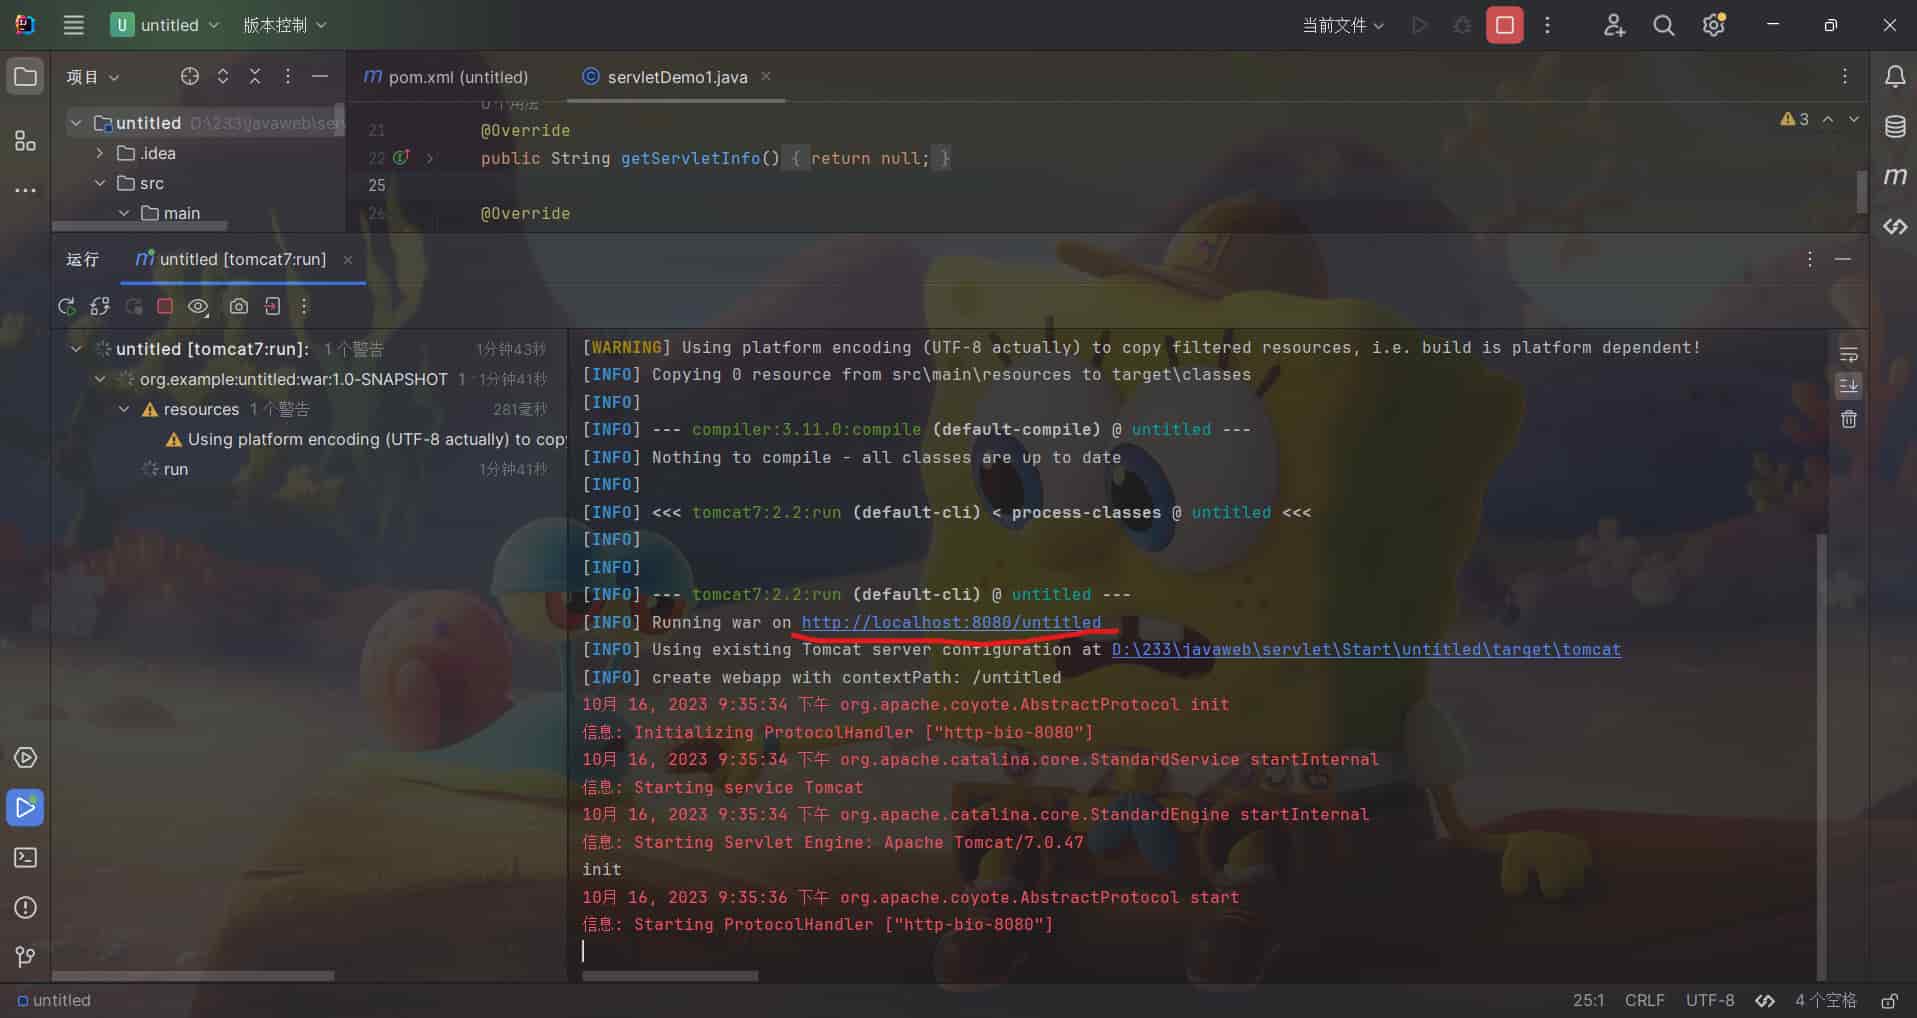Collapse the src folder
The width and height of the screenshot is (1917, 1018).
tap(99, 183)
